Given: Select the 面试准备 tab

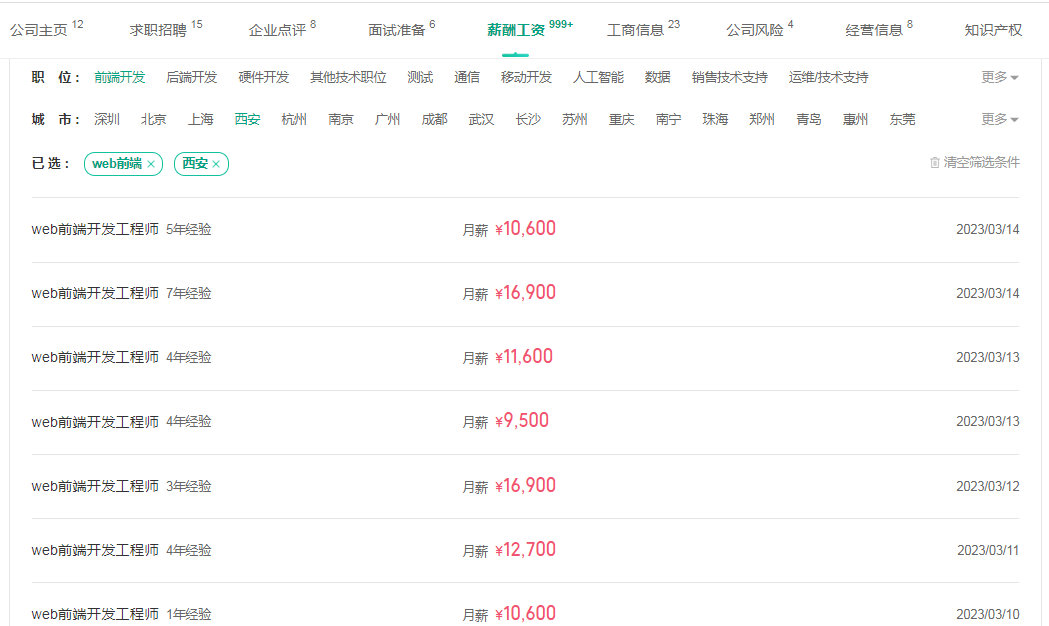Looking at the screenshot, I should [x=396, y=30].
